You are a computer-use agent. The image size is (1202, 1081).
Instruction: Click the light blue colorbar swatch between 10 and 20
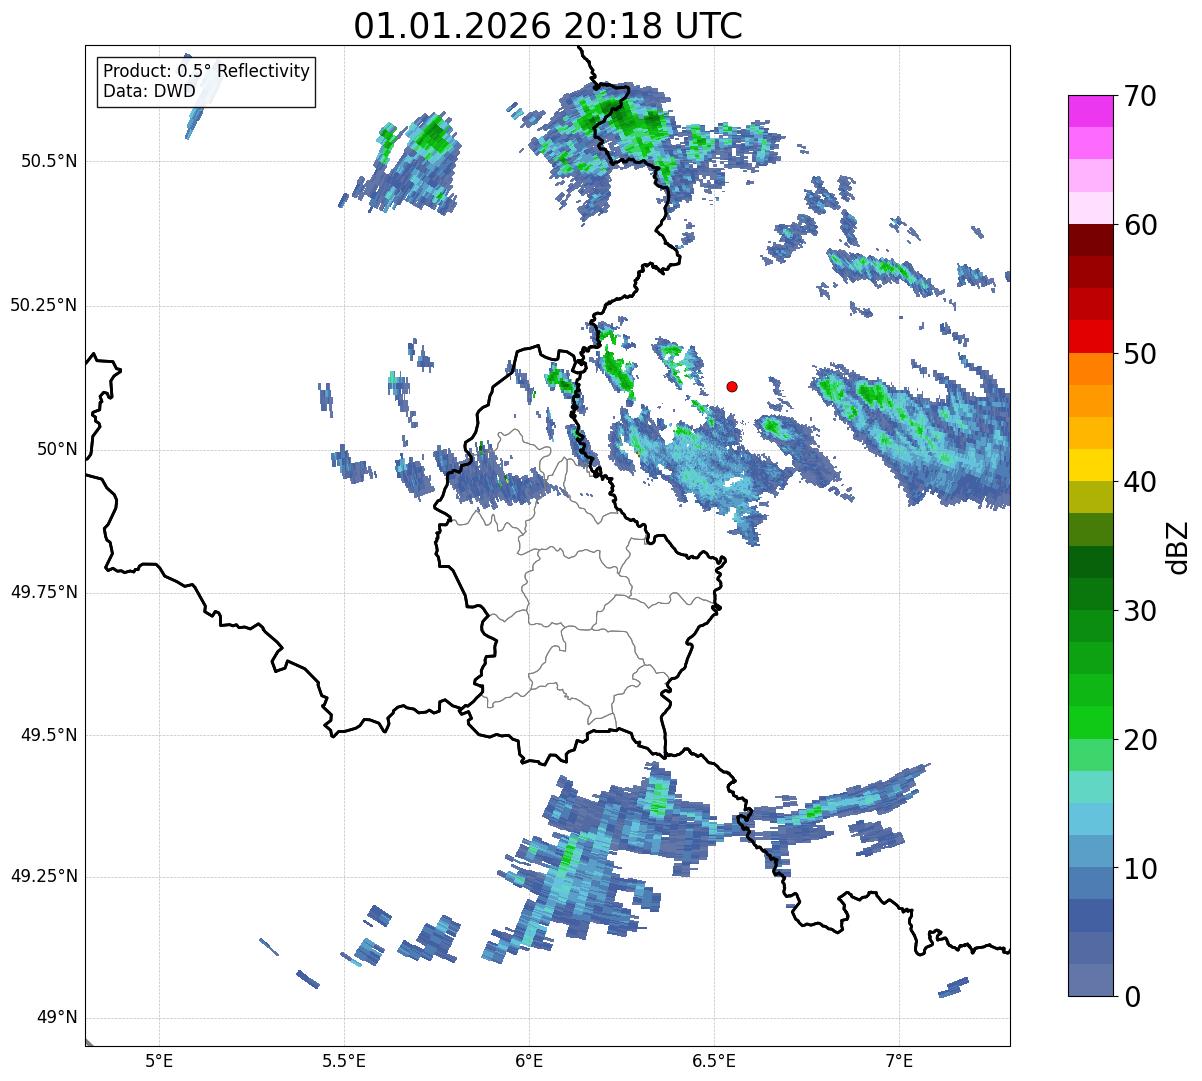pyautogui.click(x=1091, y=819)
